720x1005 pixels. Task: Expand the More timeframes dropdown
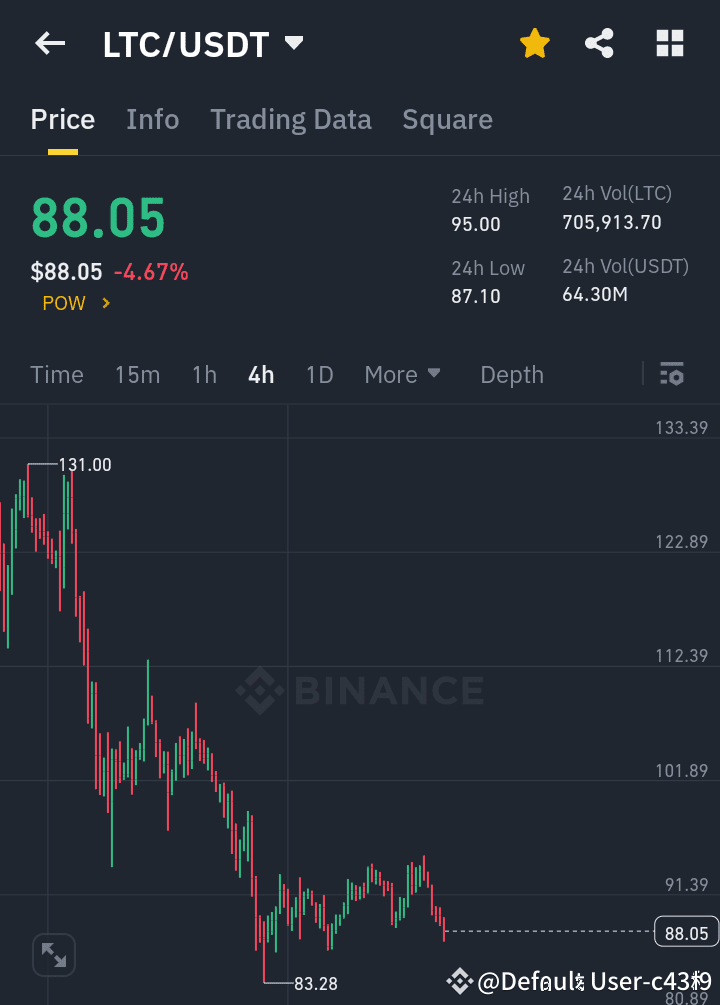pyautogui.click(x=402, y=374)
